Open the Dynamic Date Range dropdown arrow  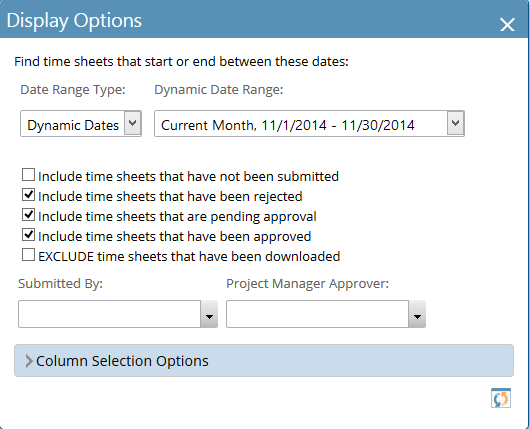pyautogui.click(x=456, y=123)
